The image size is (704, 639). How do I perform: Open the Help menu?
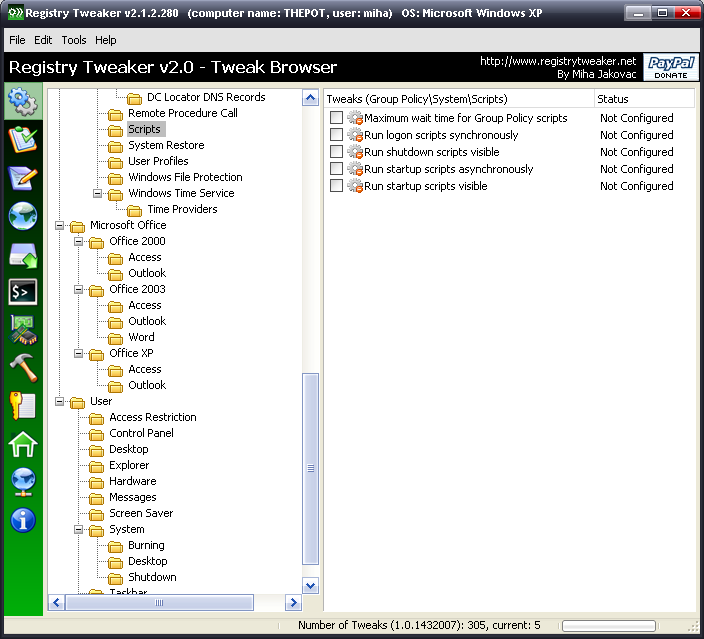coord(106,40)
